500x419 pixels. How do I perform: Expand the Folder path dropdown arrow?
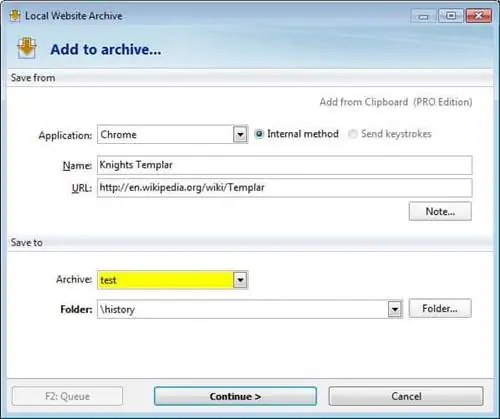tap(395, 309)
